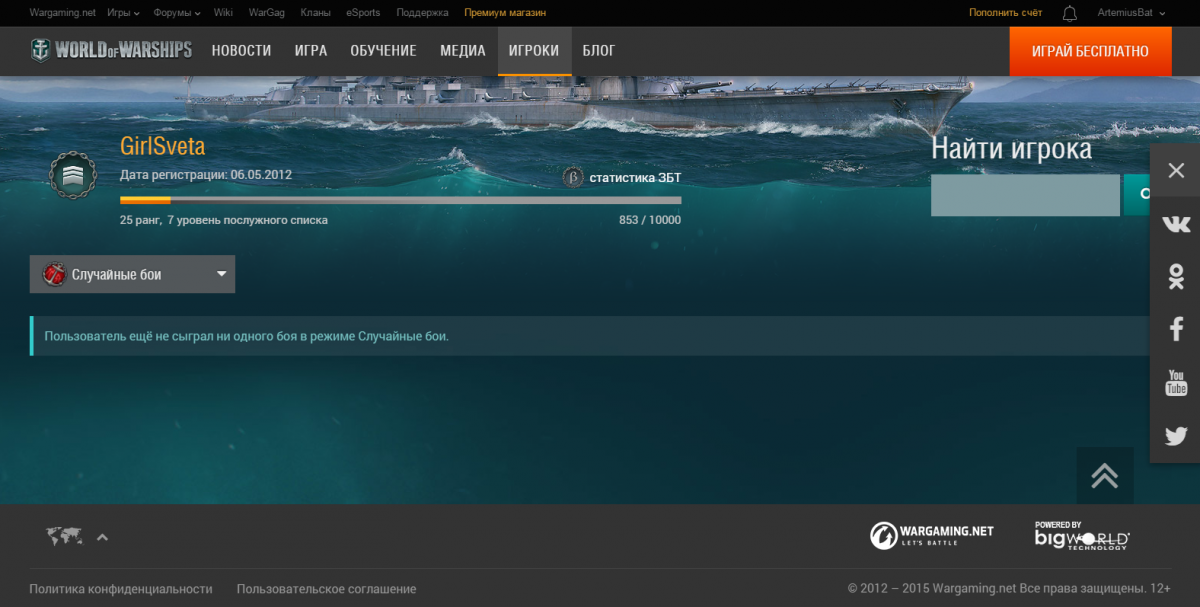Close the social sidebar with X

point(1176,171)
